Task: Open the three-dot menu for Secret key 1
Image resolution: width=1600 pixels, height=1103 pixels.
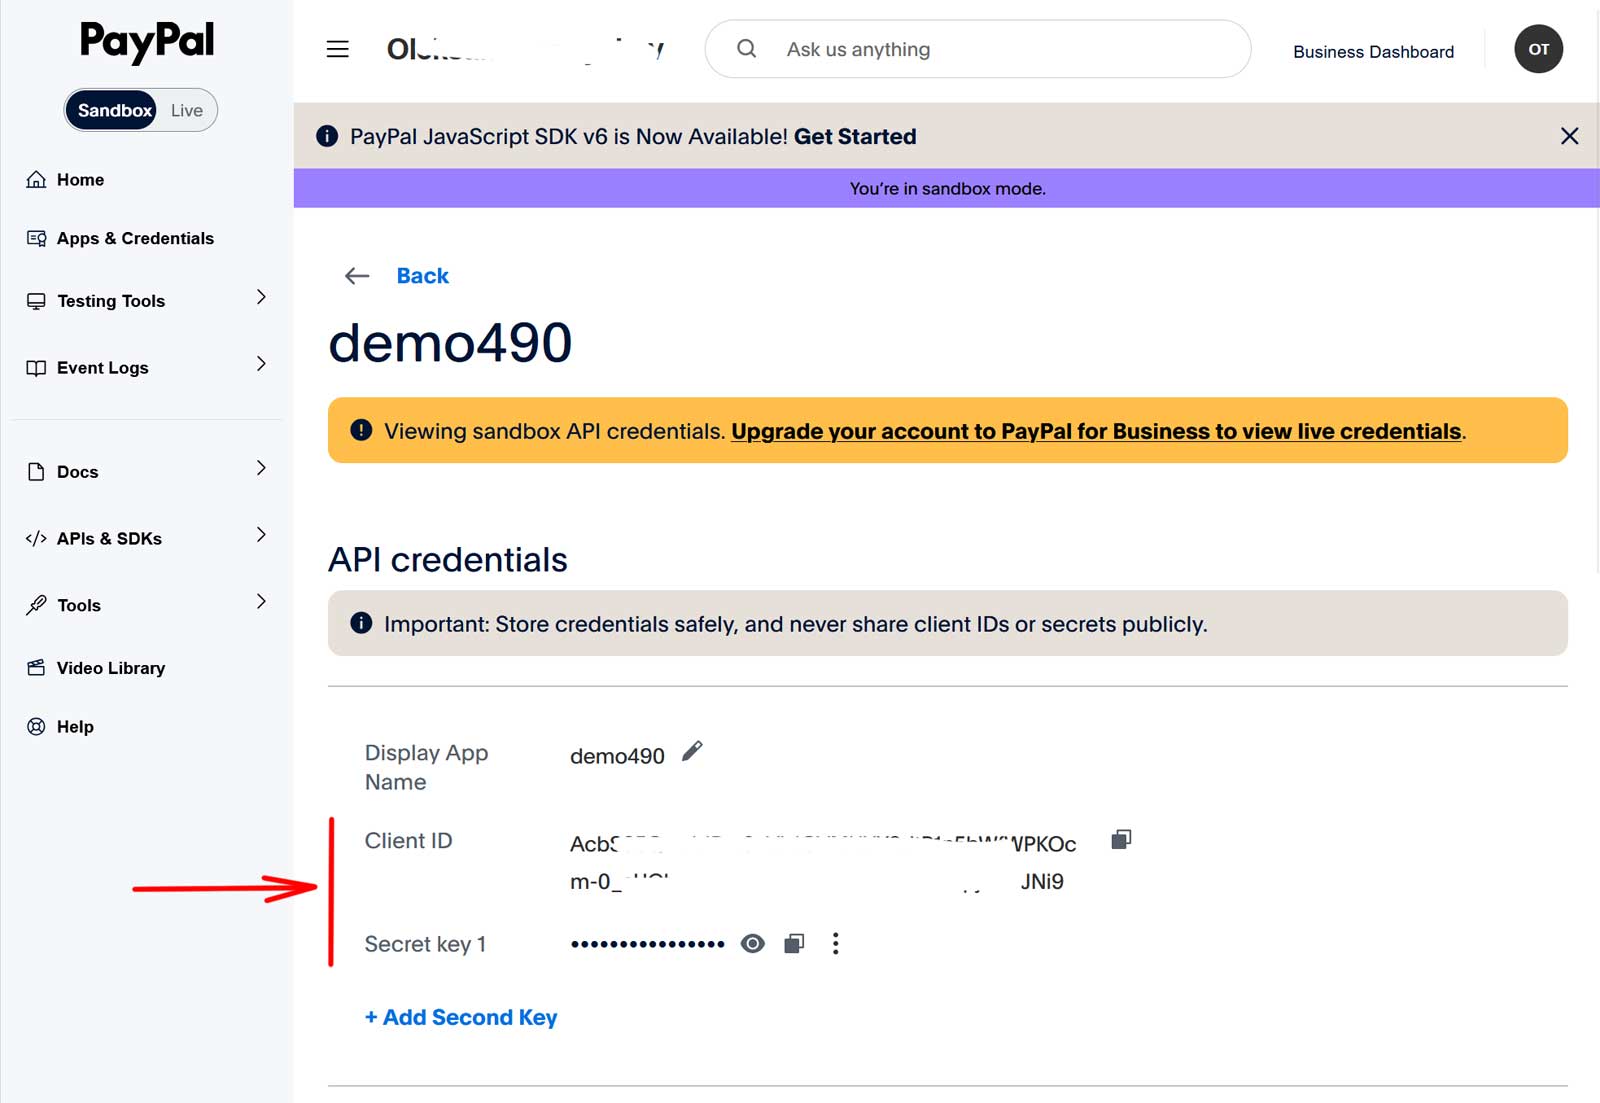Action: [x=835, y=944]
